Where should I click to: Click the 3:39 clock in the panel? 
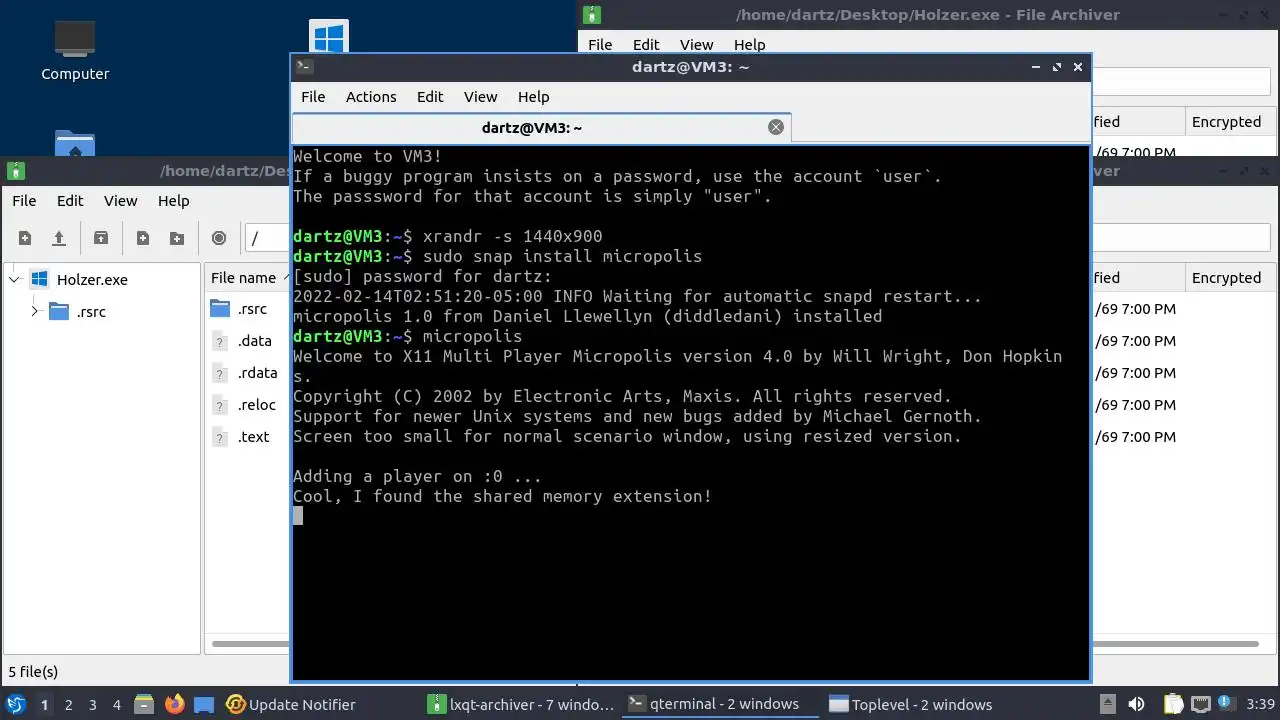click(1261, 705)
